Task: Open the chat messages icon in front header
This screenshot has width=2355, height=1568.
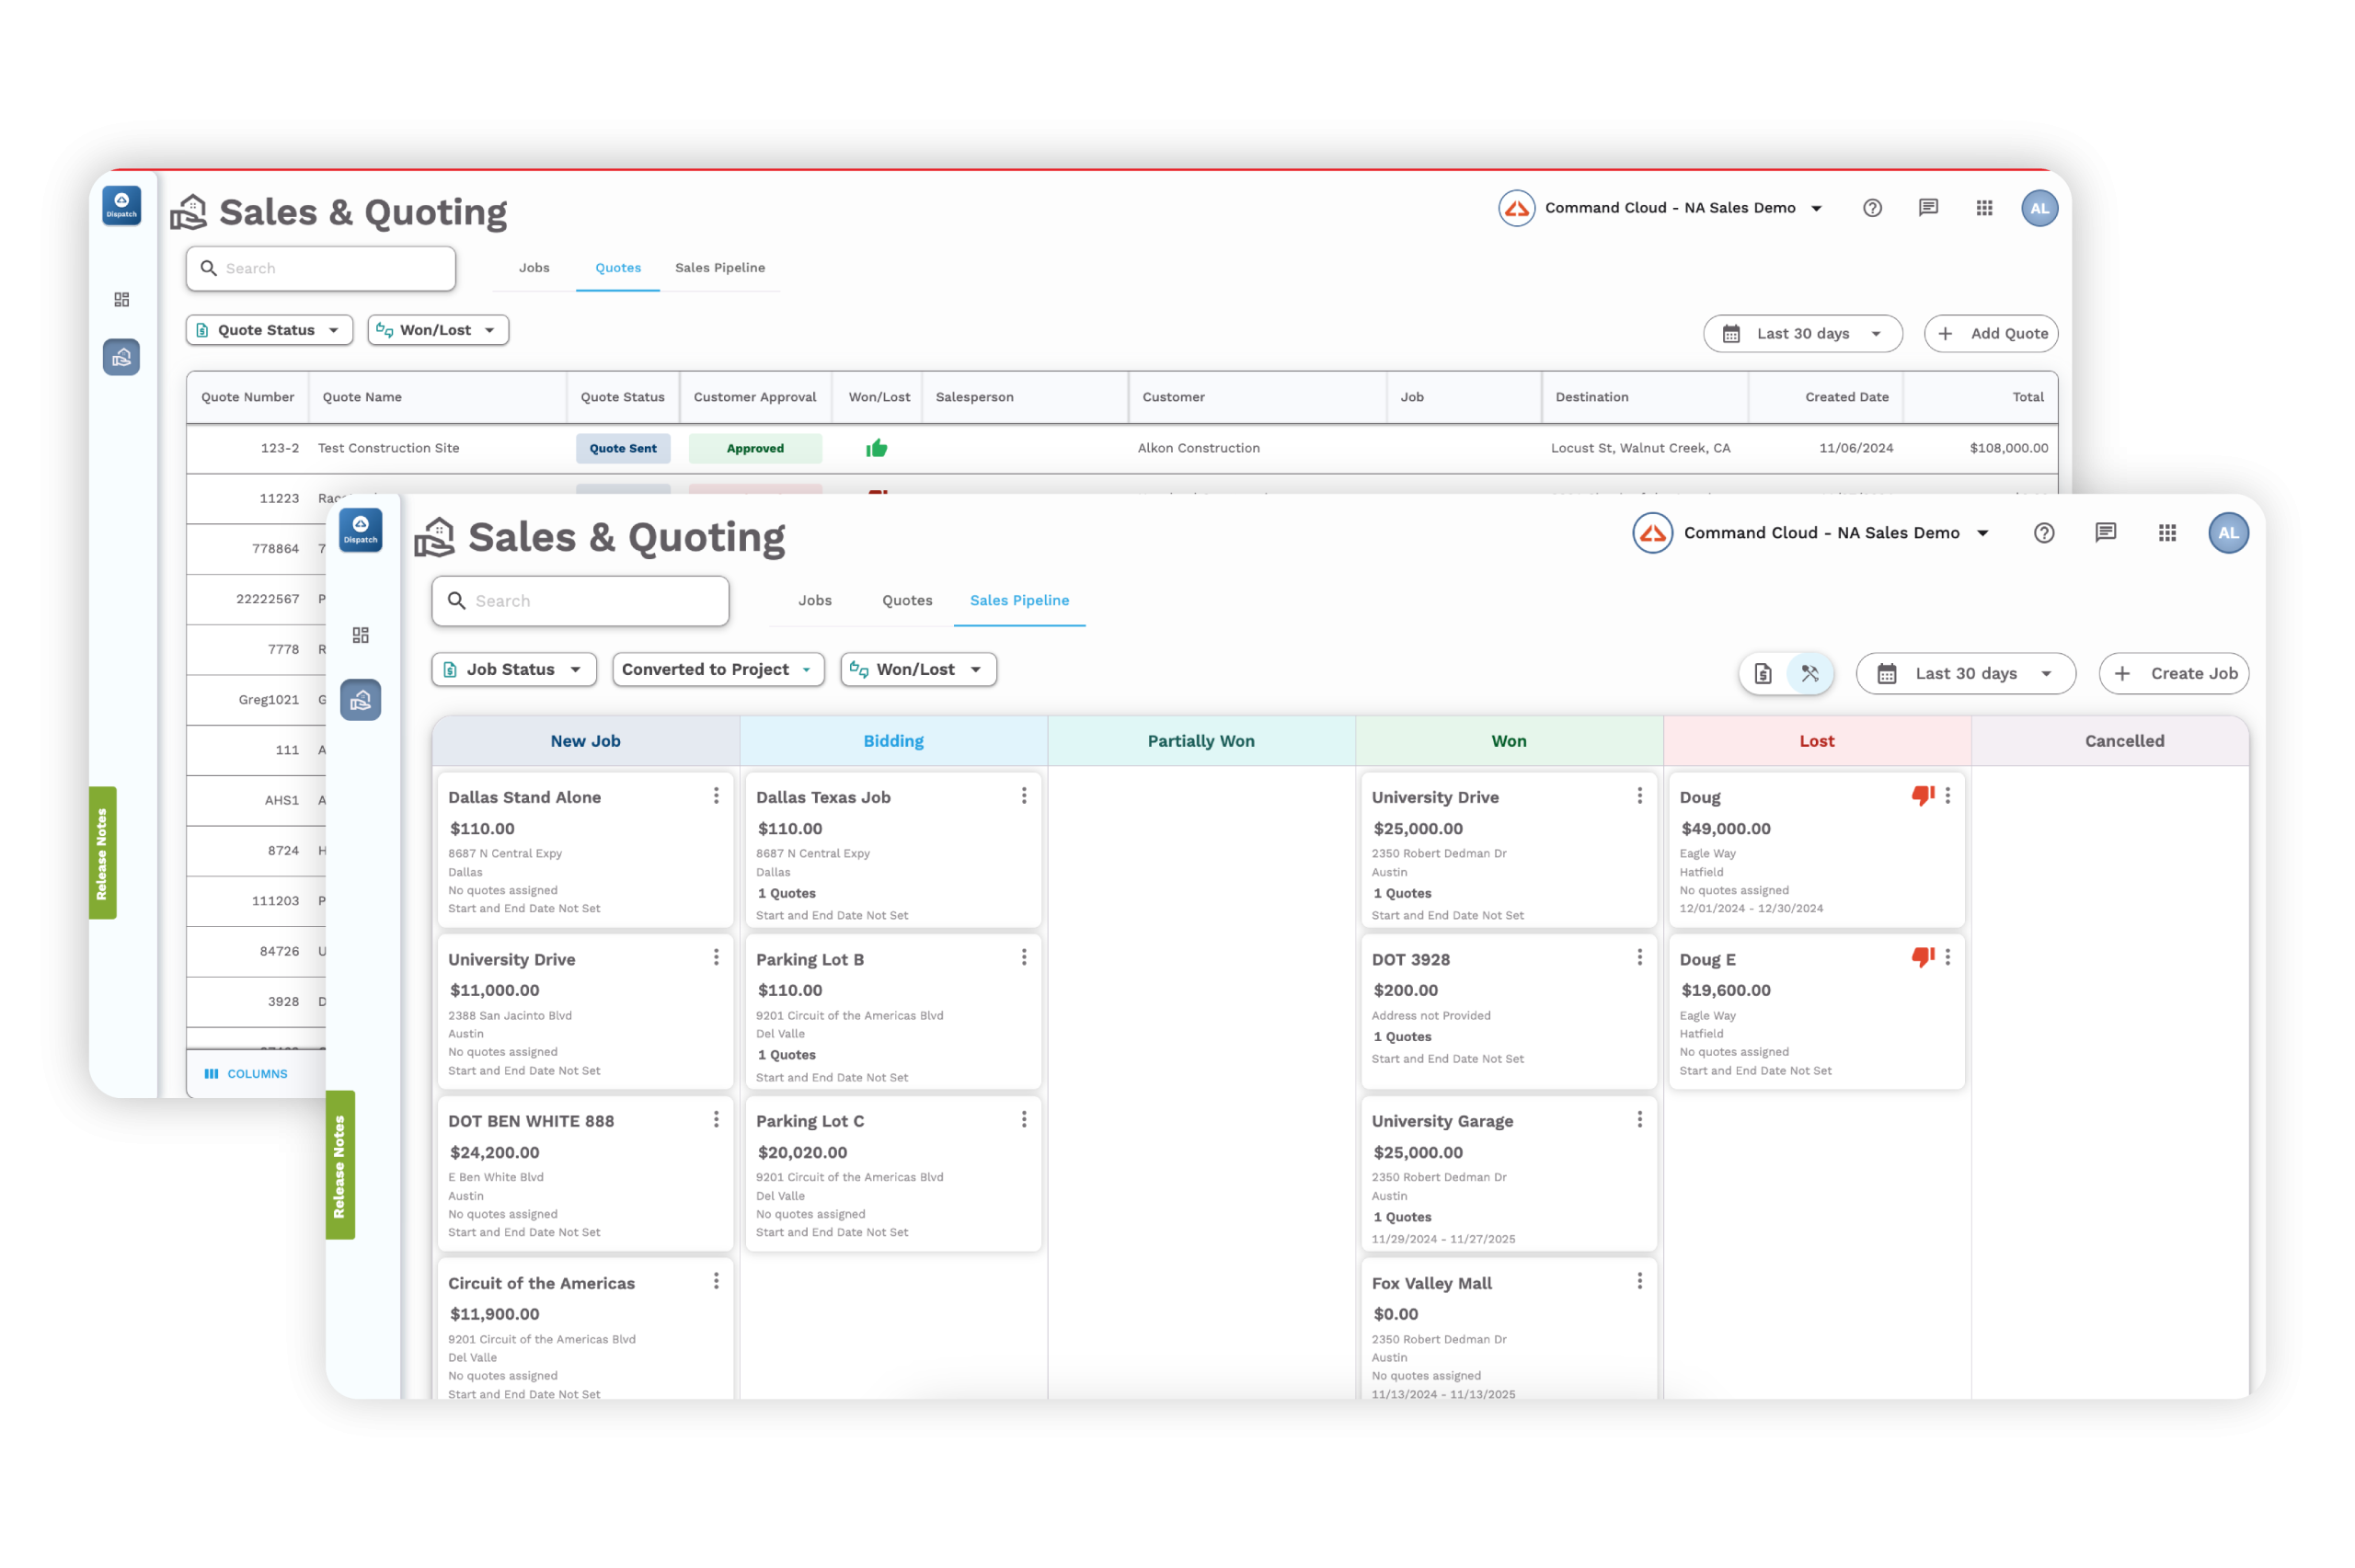Action: click(x=2105, y=533)
